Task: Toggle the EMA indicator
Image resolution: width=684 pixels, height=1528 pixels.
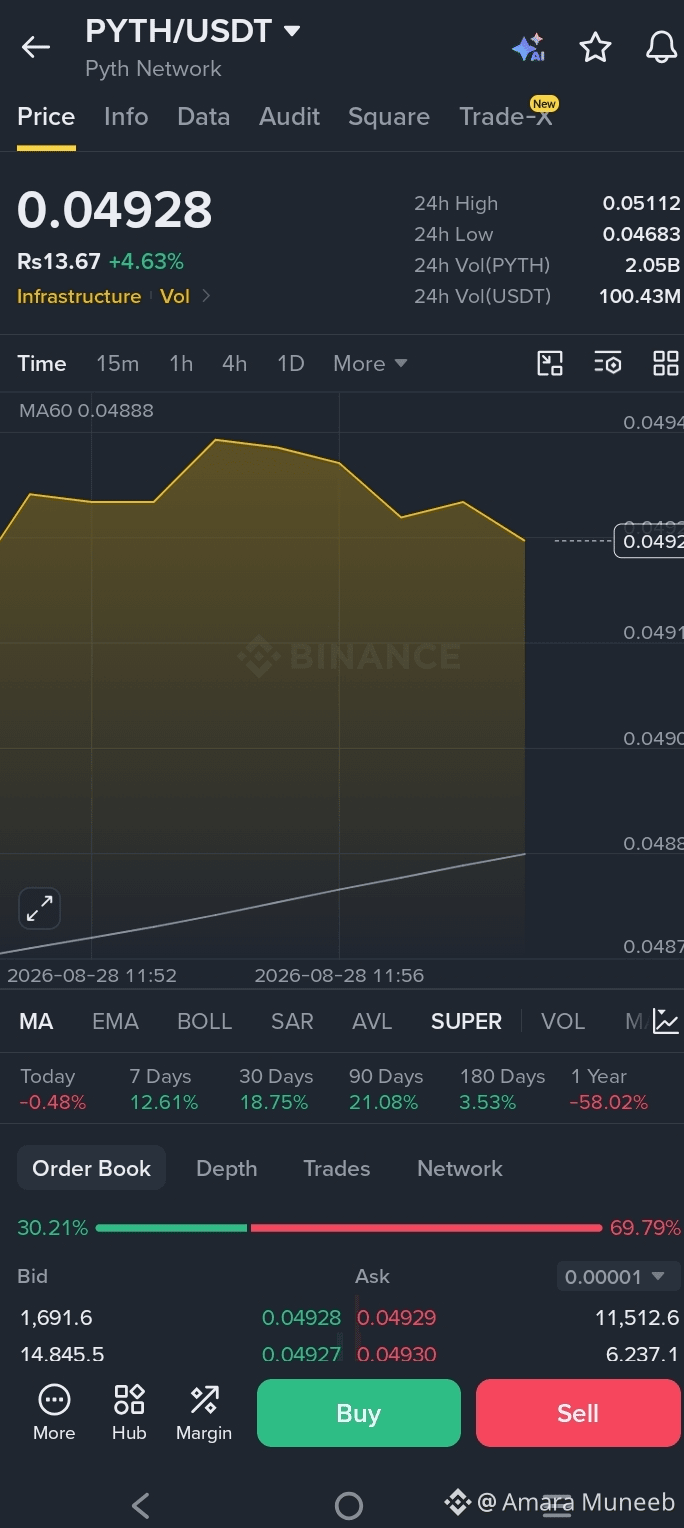Action: pyautogui.click(x=115, y=1021)
